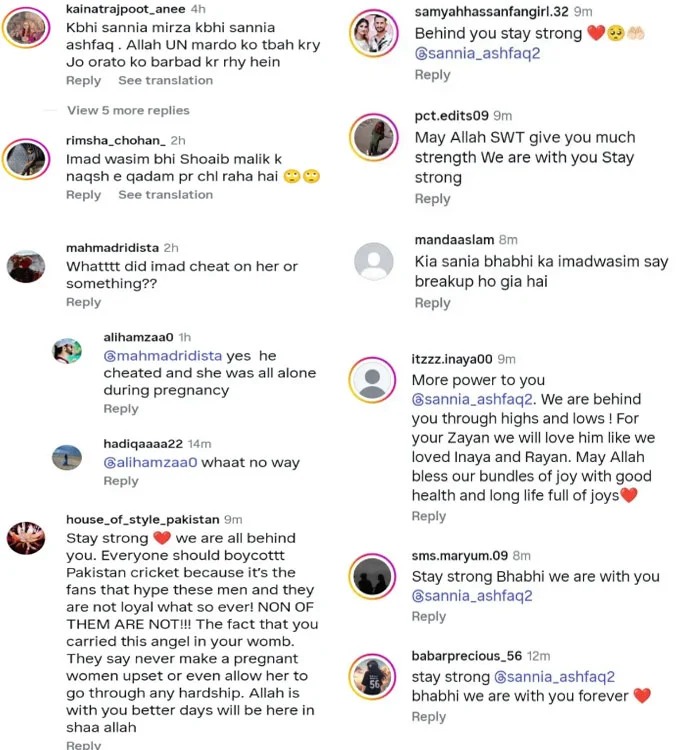Open hadiqaaaa22's profile picture
This screenshot has width=700, height=750.
coord(67,457)
